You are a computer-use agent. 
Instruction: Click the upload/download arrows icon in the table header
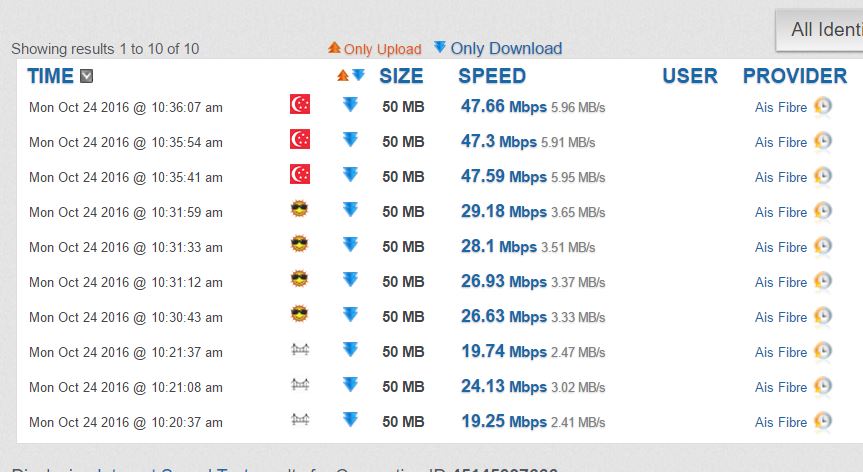[350, 75]
